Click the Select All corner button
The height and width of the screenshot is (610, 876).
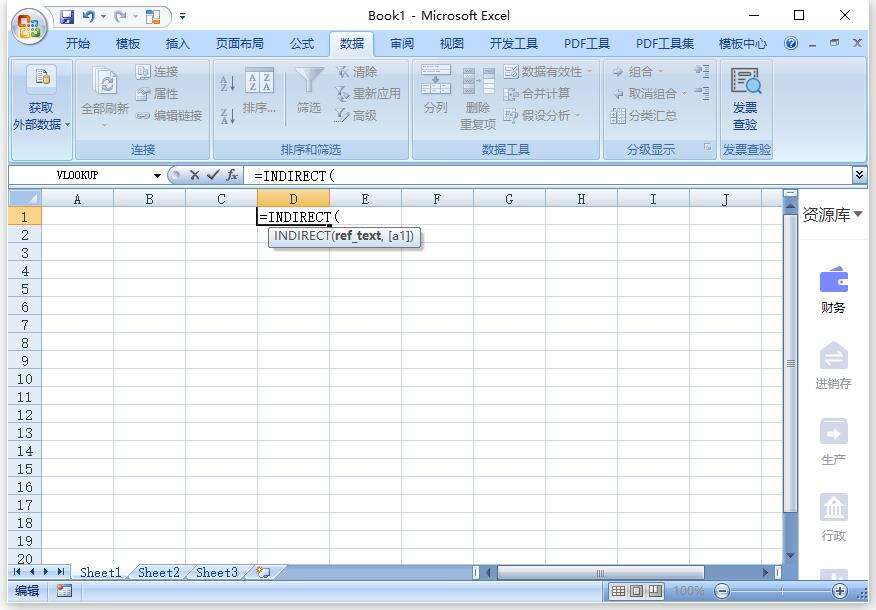click(x=25, y=198)
